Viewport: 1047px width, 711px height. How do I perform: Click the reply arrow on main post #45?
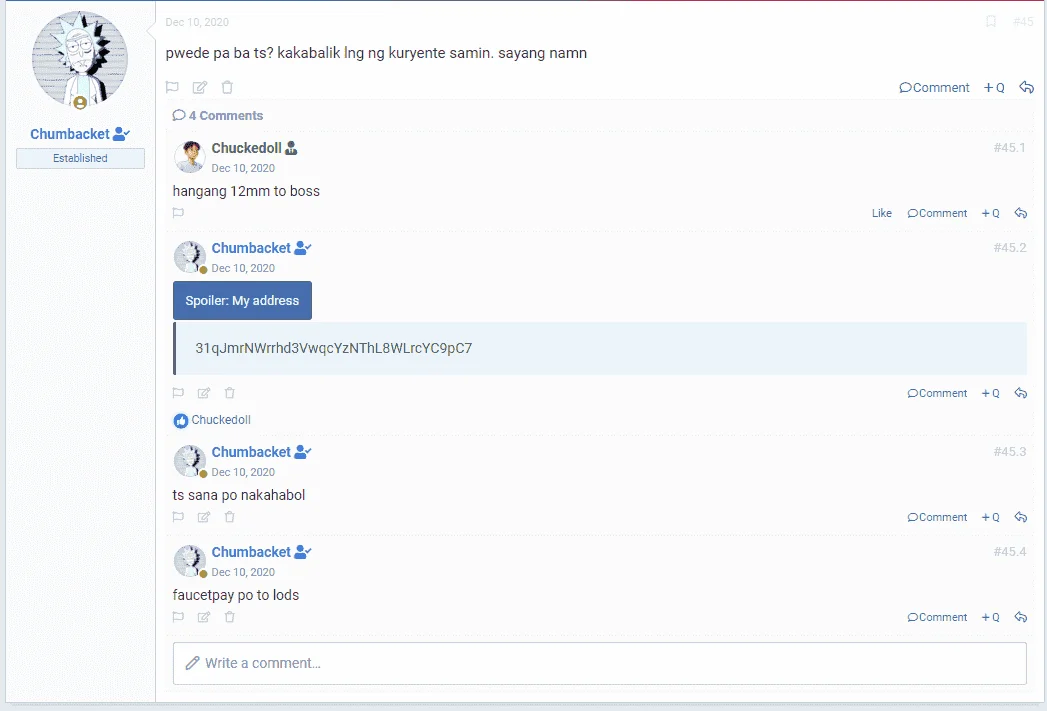pyautogui.click(x=1026, y=87)
